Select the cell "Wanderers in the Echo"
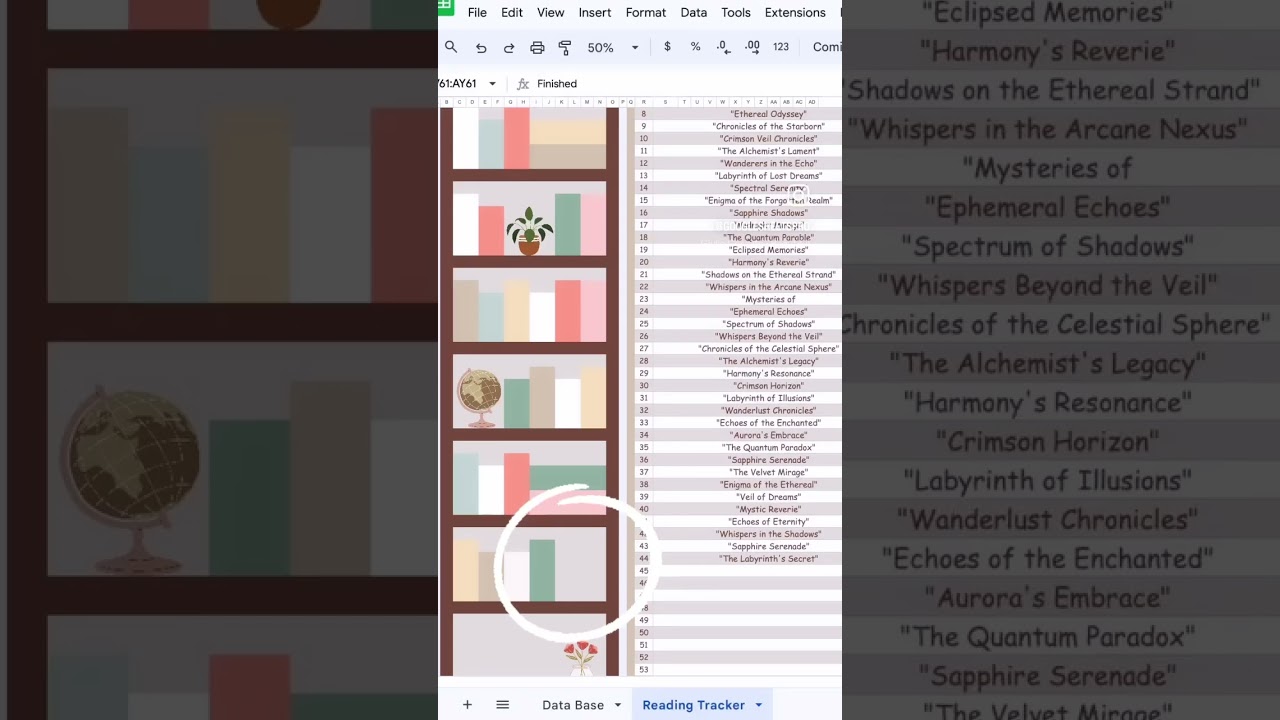 point(768,164)
